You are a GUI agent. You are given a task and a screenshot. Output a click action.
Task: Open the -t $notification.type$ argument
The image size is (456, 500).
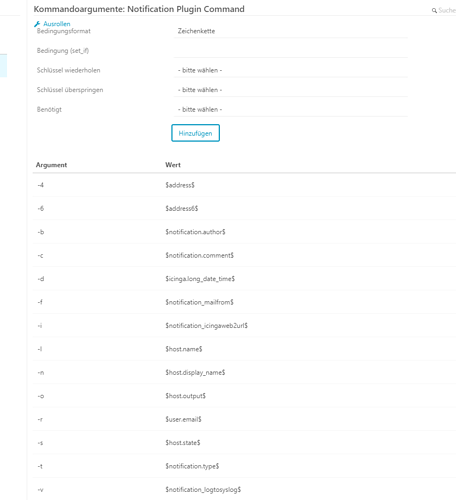click(x=244, y=466)
